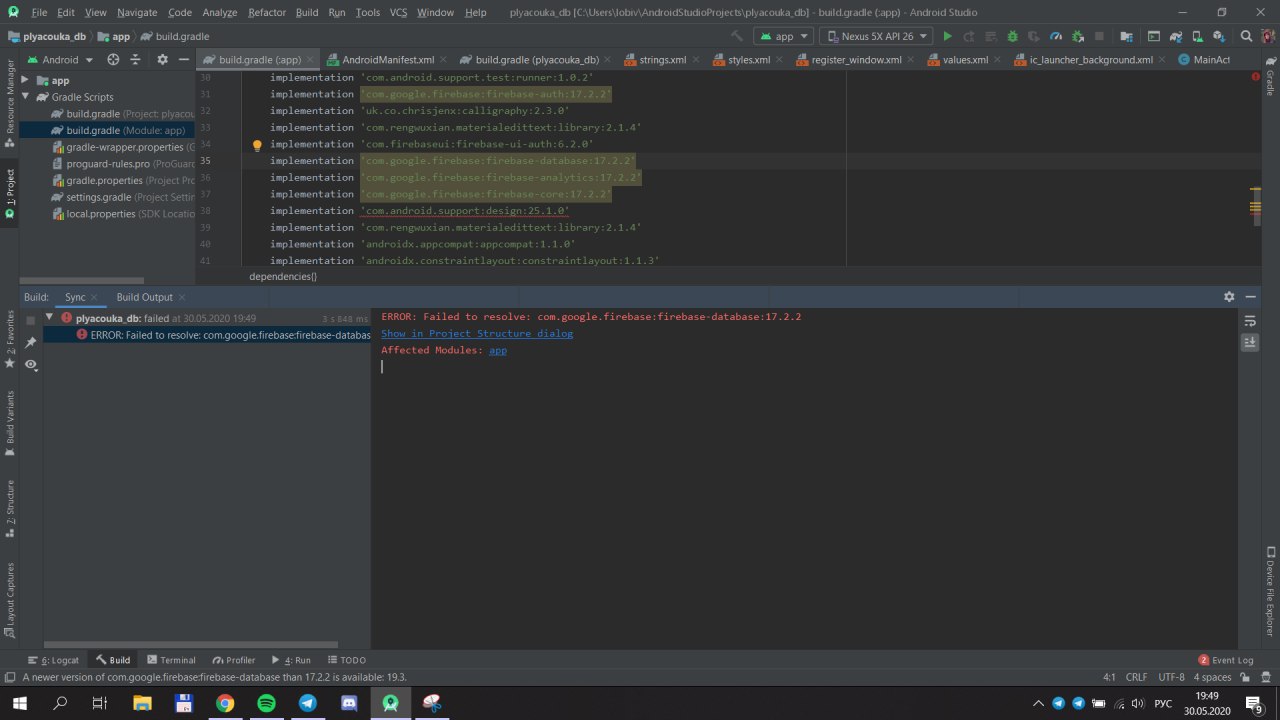Open Search Everywhere magnifier icon
Image resolution: width=1280 pixels, height=720 pixels.
(1246, 36)
